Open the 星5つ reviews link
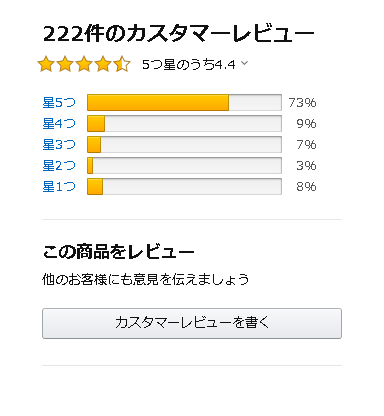The image size is (384, 416). (x=59, y=102)
